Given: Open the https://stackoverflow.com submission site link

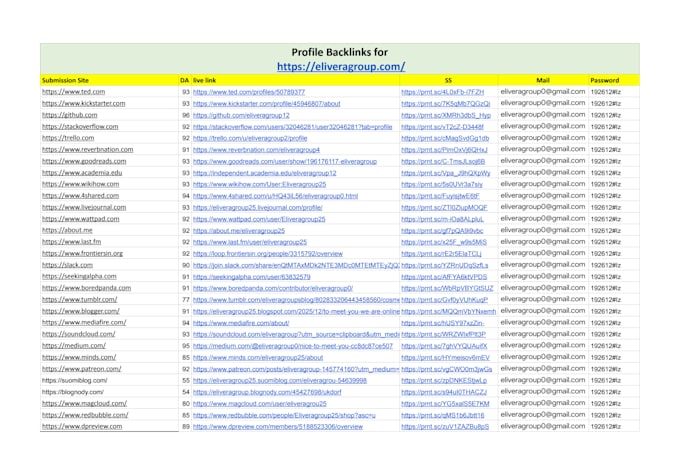Looking at the screenshot, I should tap(80, 126).
